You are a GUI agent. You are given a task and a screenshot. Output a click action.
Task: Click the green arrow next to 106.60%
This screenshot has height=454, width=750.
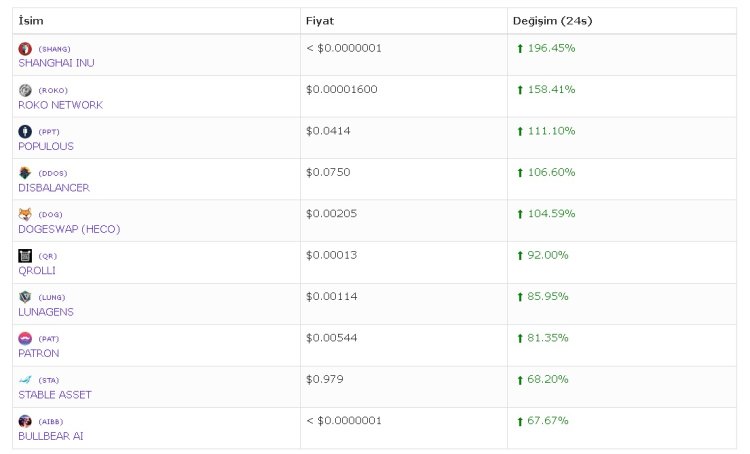[x=520, y=173]
